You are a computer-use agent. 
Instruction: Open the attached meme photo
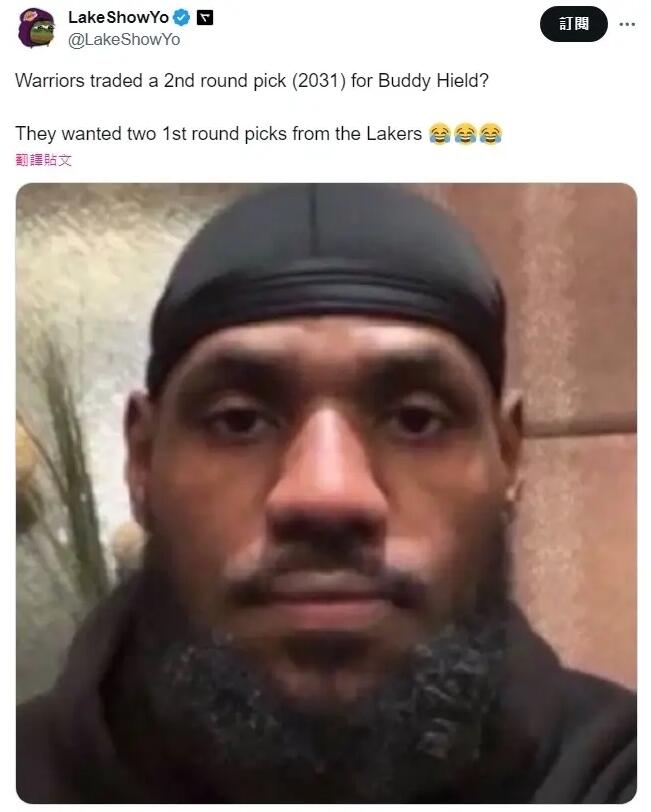[326, 493]
